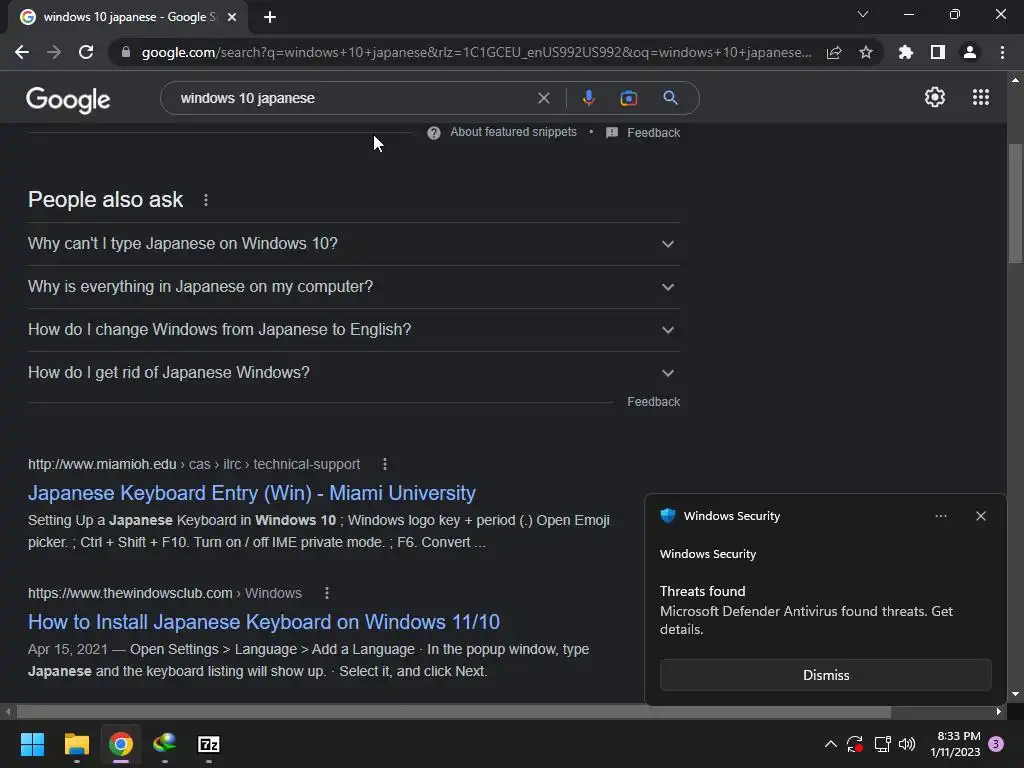Open the 7-Zip taskbar icon
1024x768 pixels.
[x=209, y=744]
